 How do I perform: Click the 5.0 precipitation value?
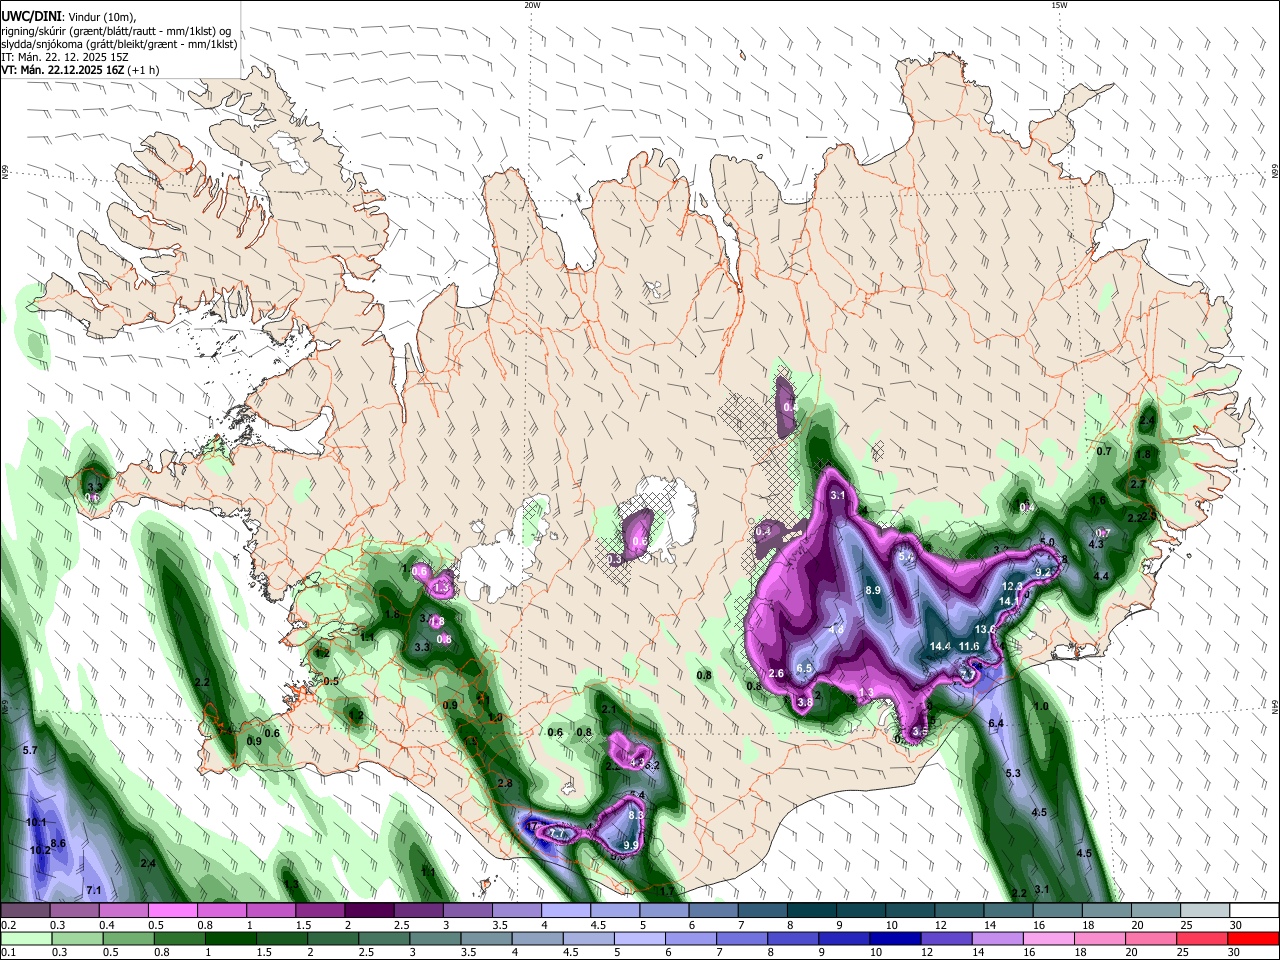coord(1047,542)
